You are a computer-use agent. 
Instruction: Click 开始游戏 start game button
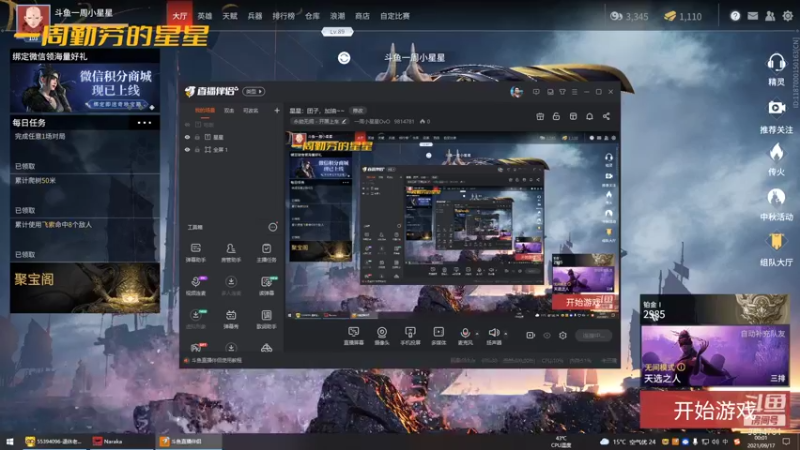pos(714,410)
